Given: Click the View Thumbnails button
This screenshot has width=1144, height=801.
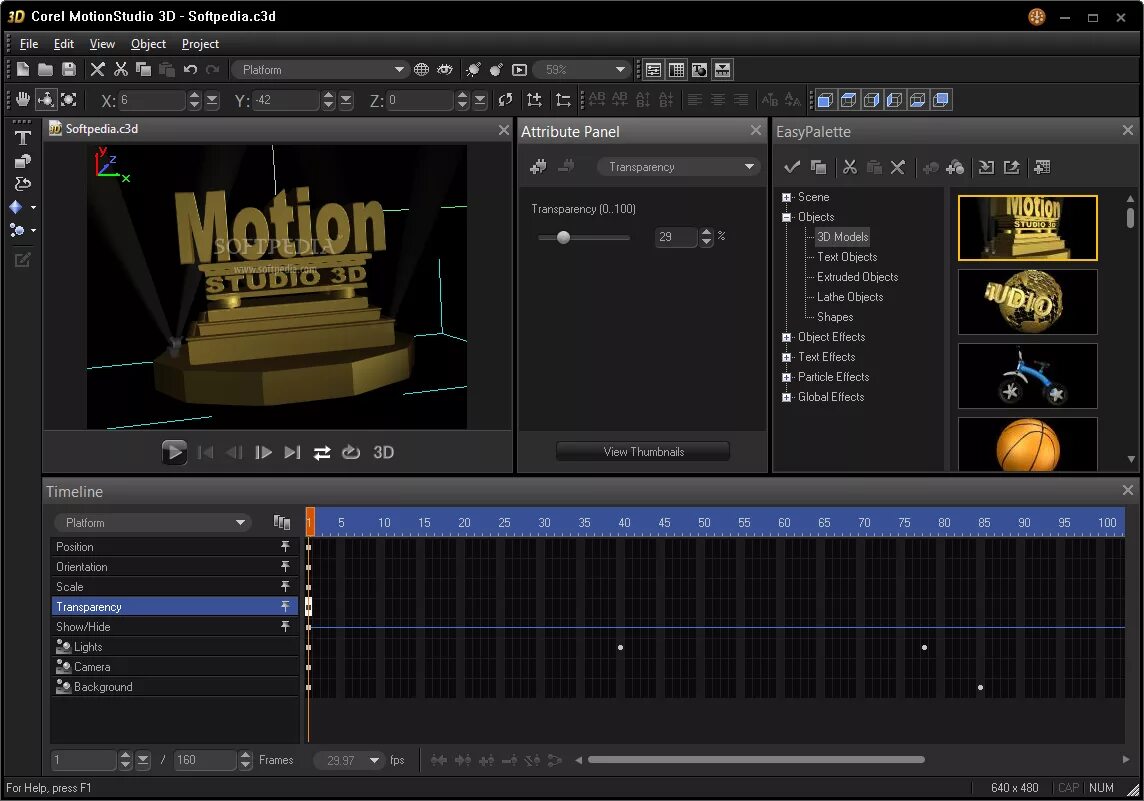Looking at the screenshot, I should (643, 452).
